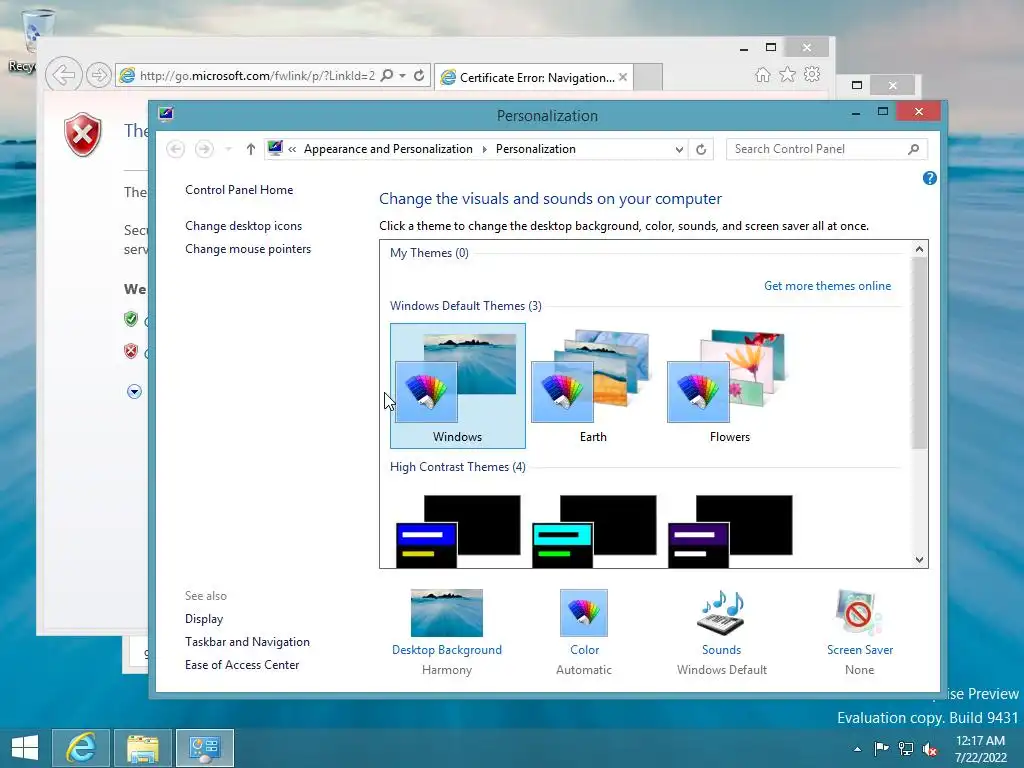Viewport: 1024px width, 768px height.
Task: Click the Personalization window back arrow
Action: pyautogui.click(x=175, y=149)
